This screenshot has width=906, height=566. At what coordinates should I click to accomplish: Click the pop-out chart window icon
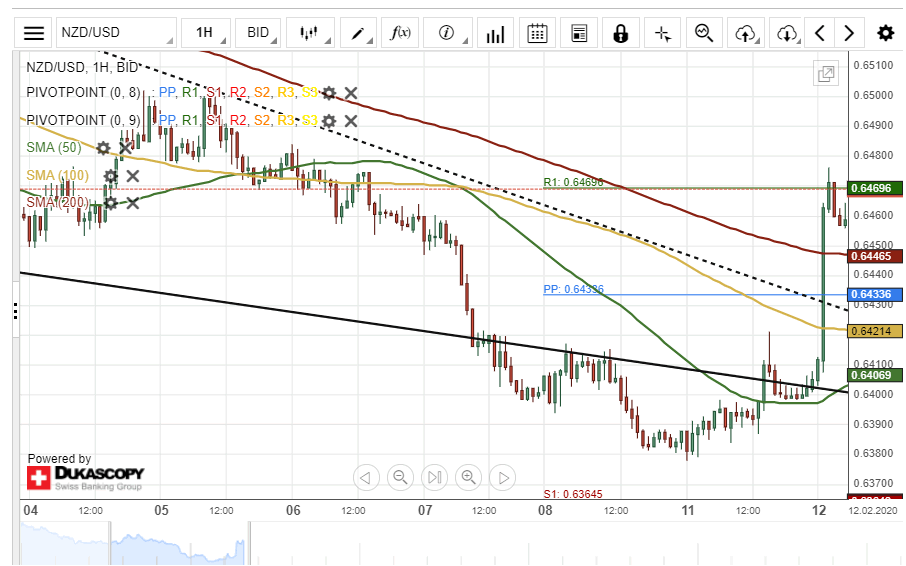(x=826, y=73)
